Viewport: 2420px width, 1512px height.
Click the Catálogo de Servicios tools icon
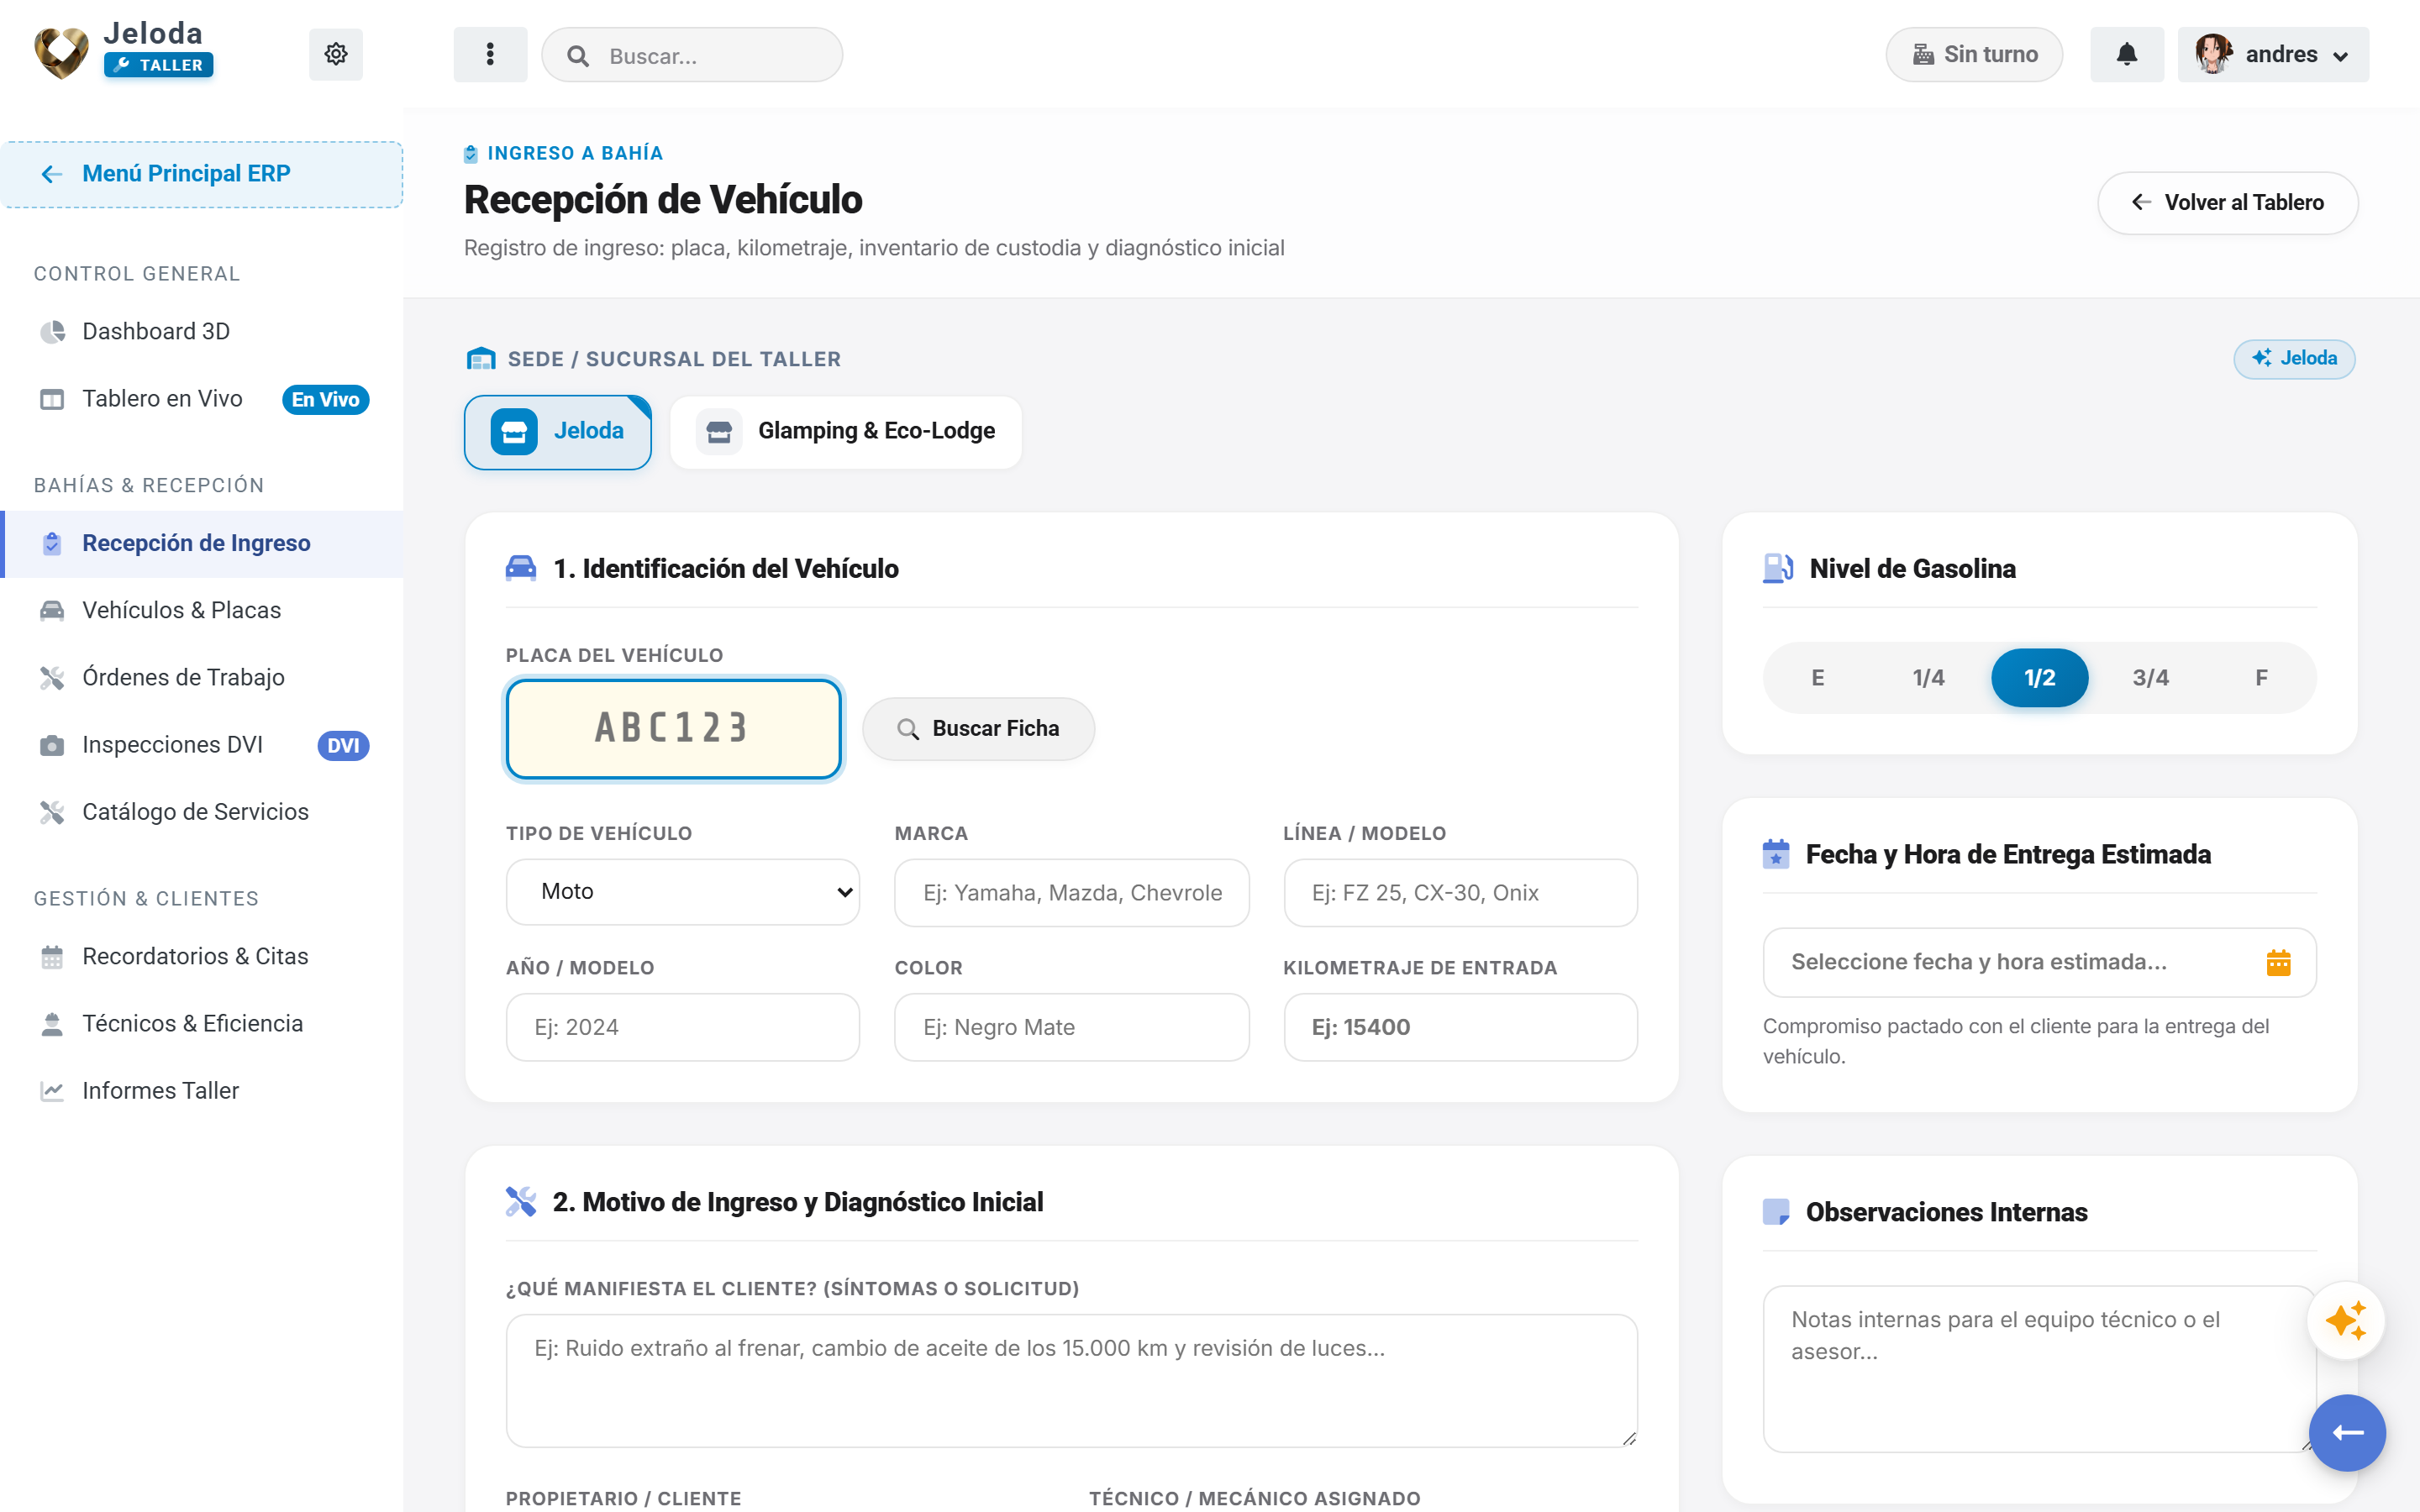[52, 812]
